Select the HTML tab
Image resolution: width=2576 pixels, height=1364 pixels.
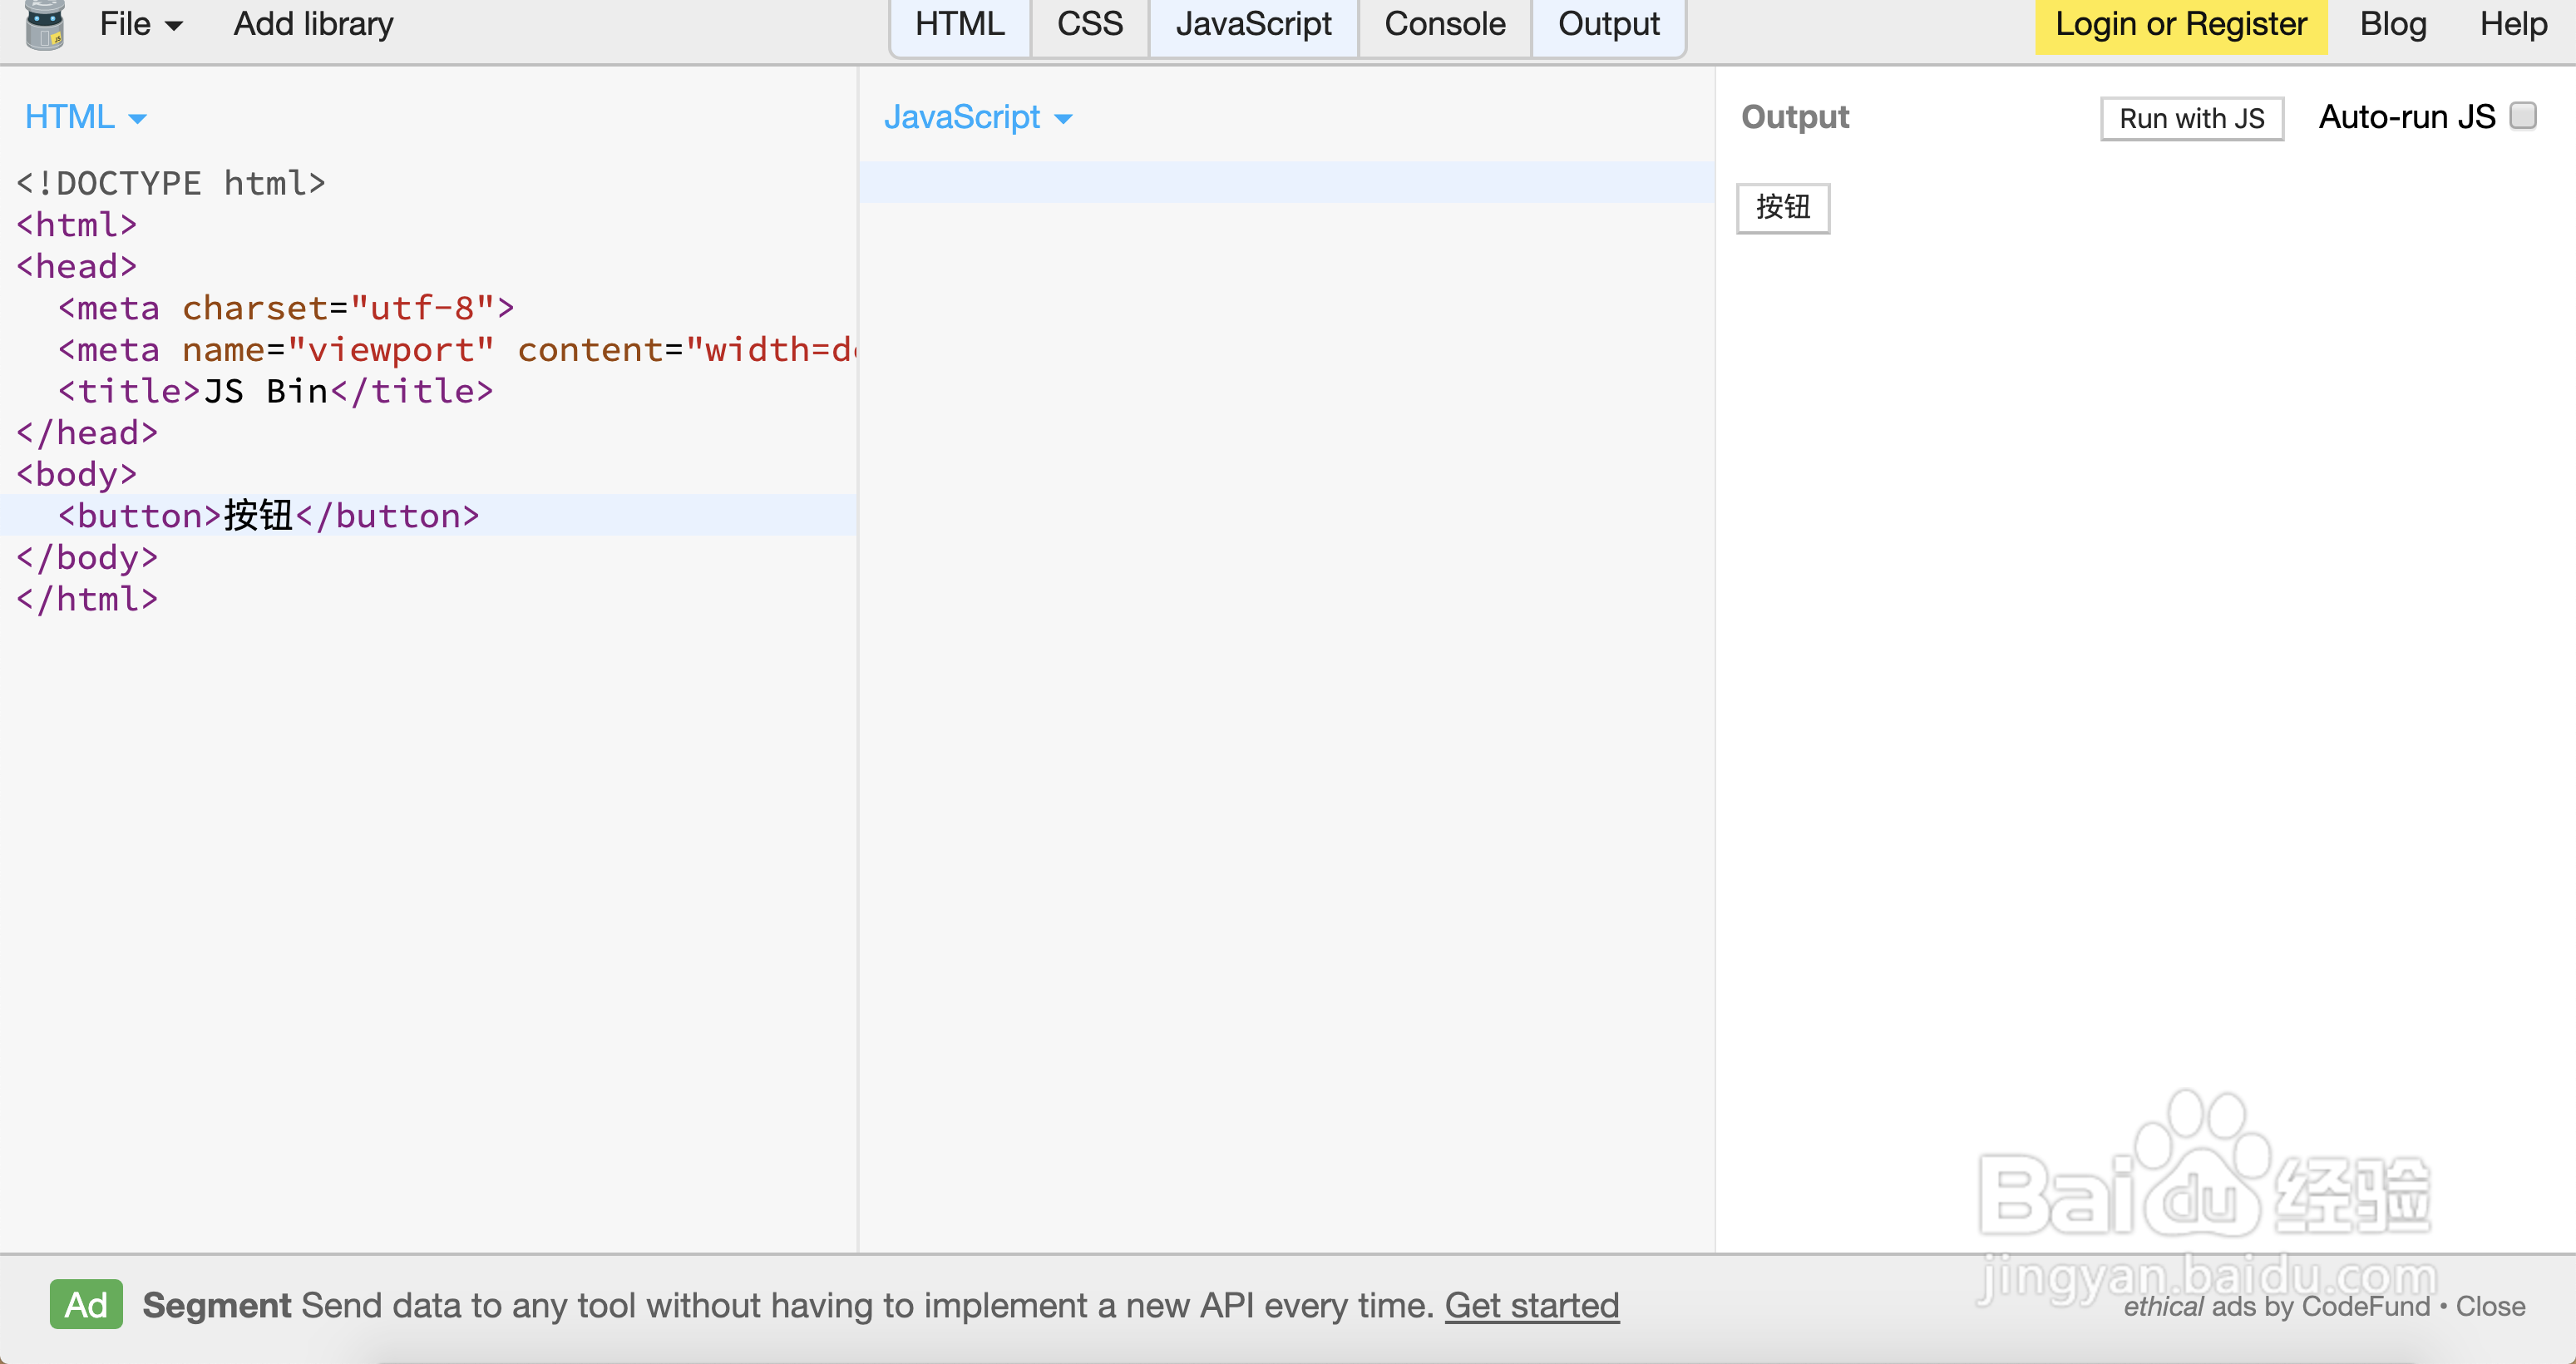pyautogui.click(x=959, y=23)
